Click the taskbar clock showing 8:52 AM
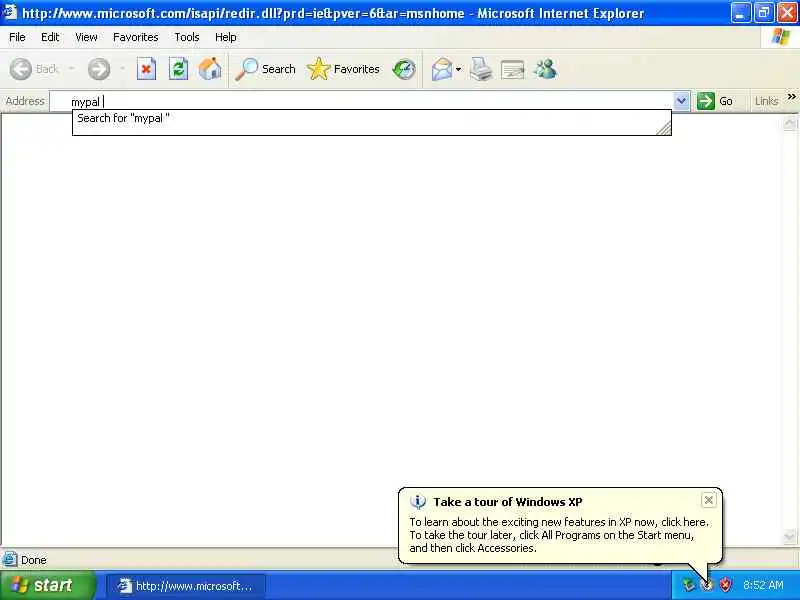 pyautogui.click(x=763, y=585)
